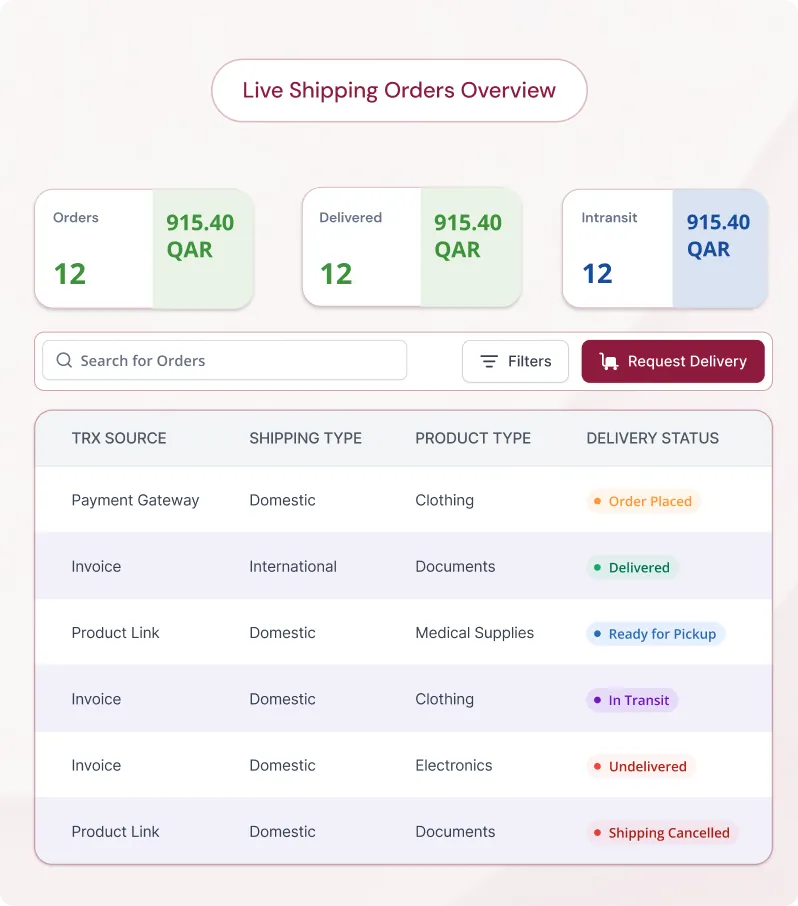Click the purple In Transit status dot

pos(597,700)
